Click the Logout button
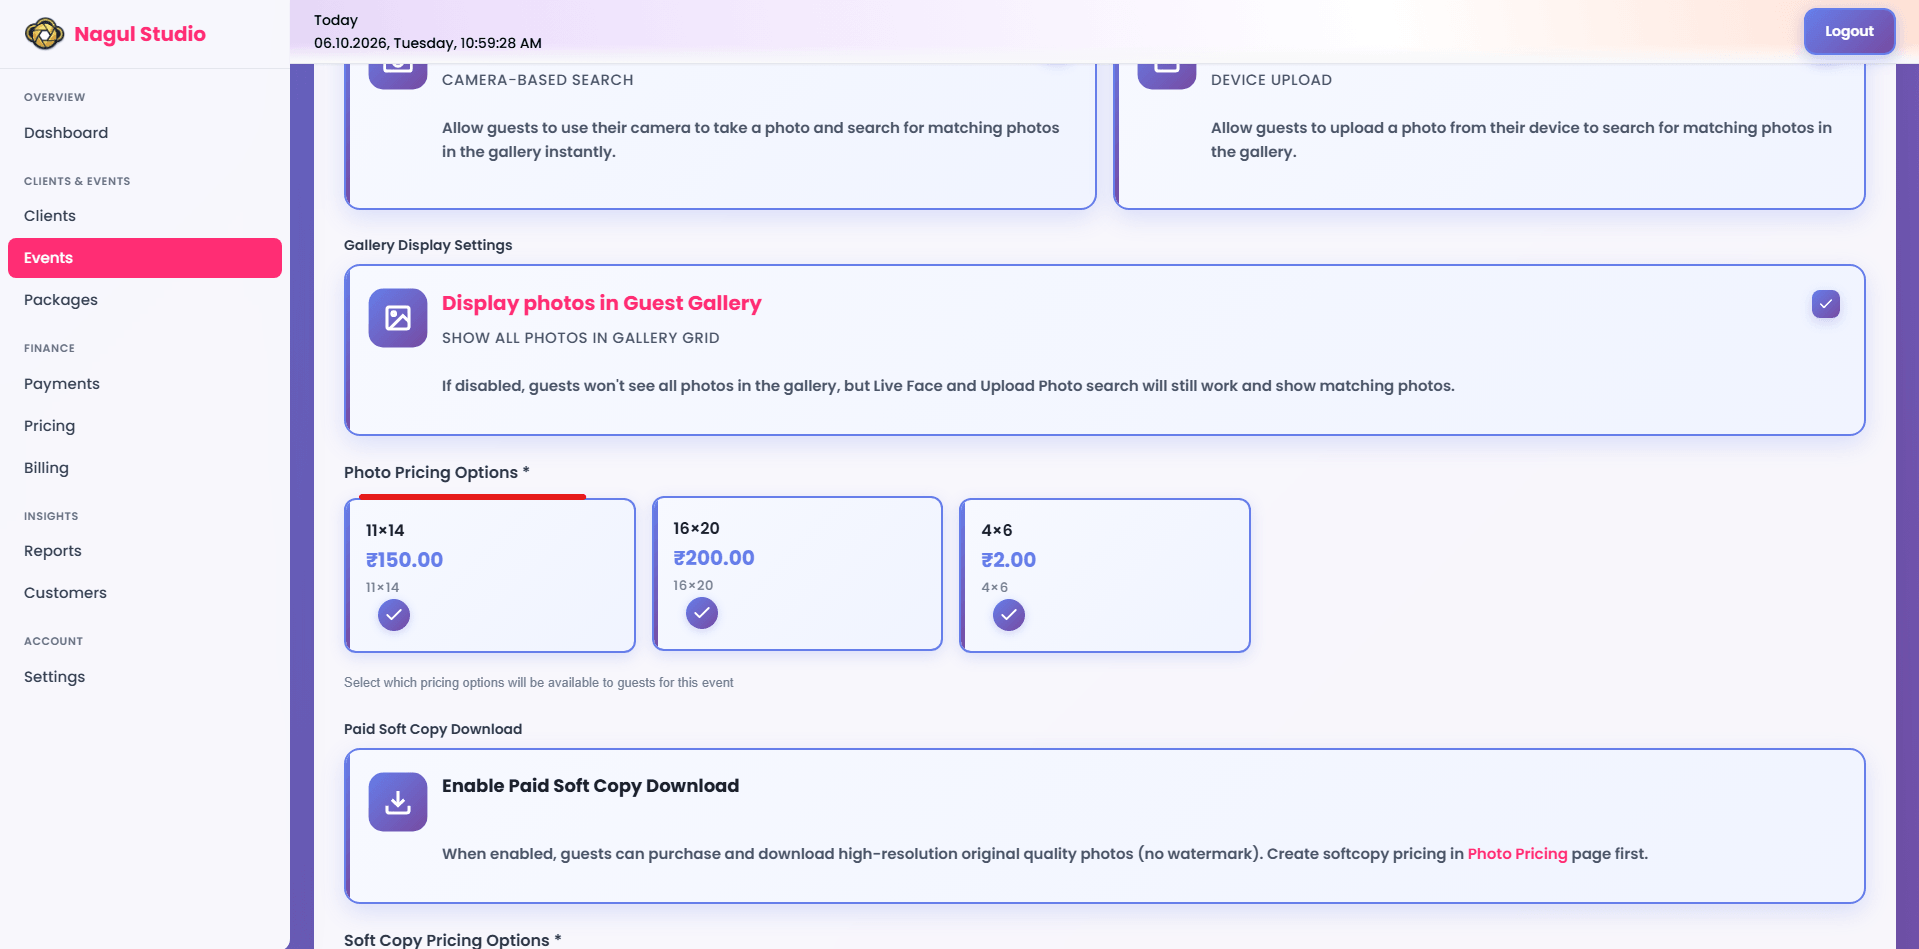The height and width of the screenshot is (949, 1919). (x=1849, y=31)
